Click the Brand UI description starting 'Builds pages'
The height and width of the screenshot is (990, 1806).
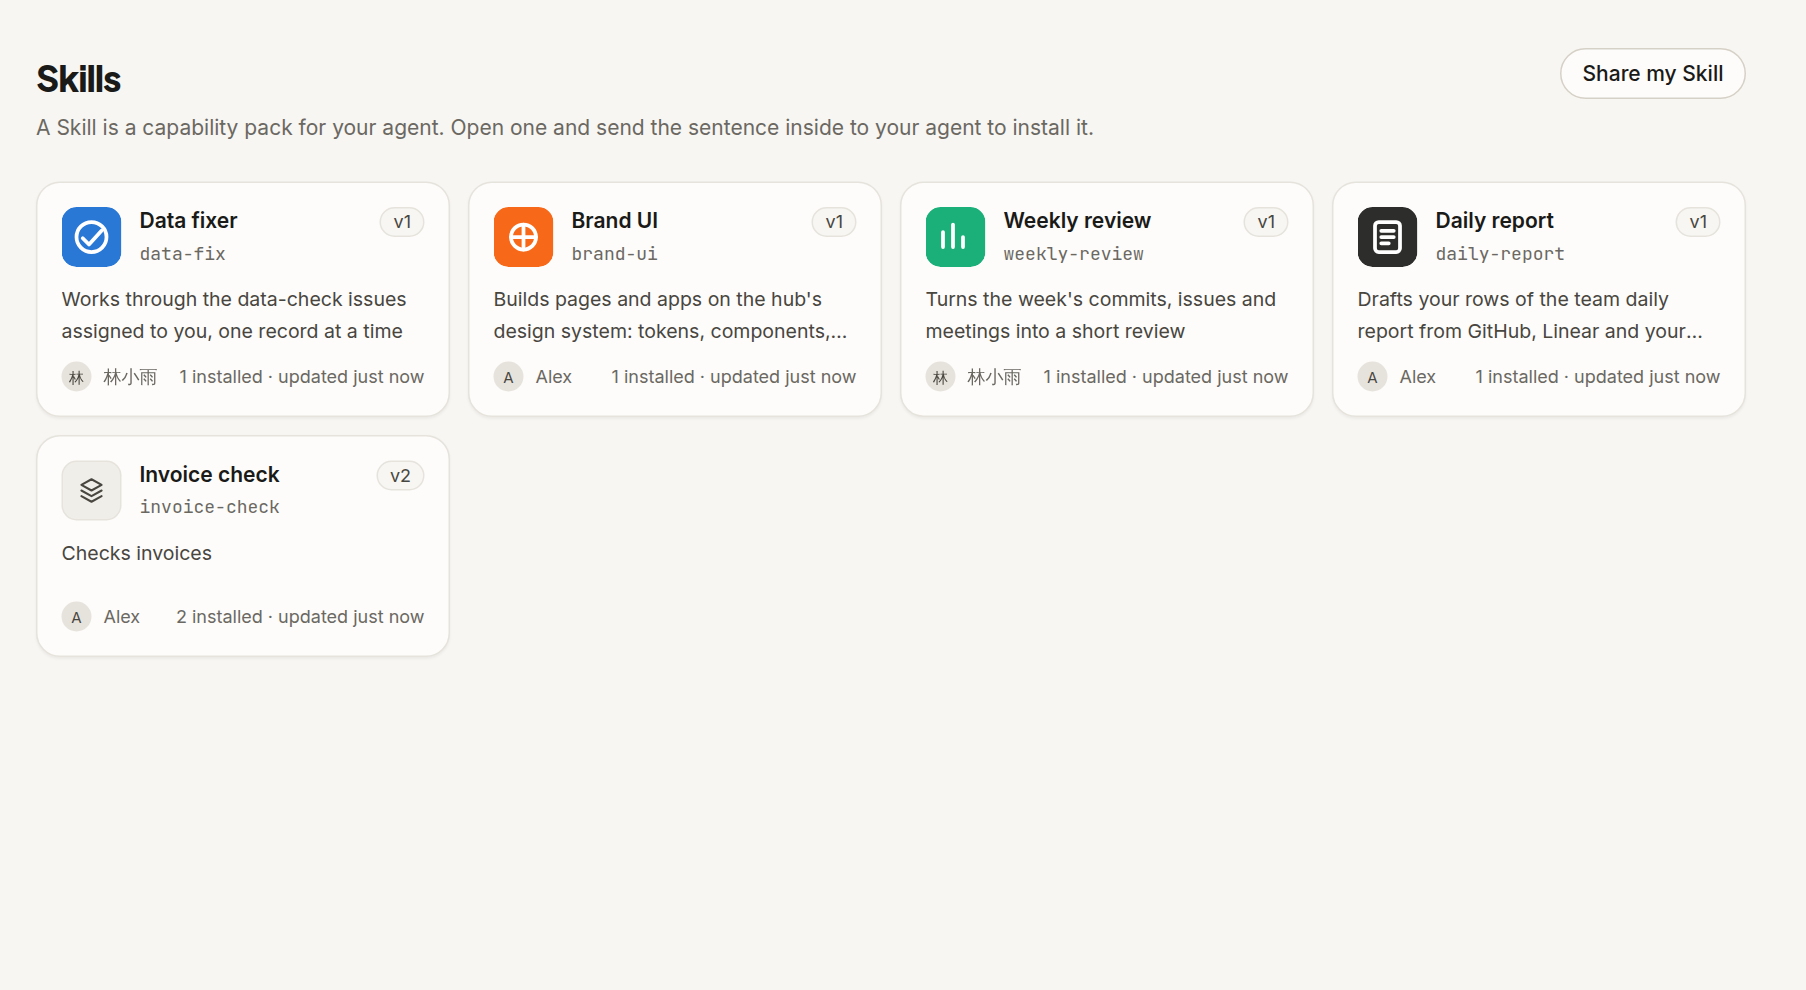(x=670, y=315)
